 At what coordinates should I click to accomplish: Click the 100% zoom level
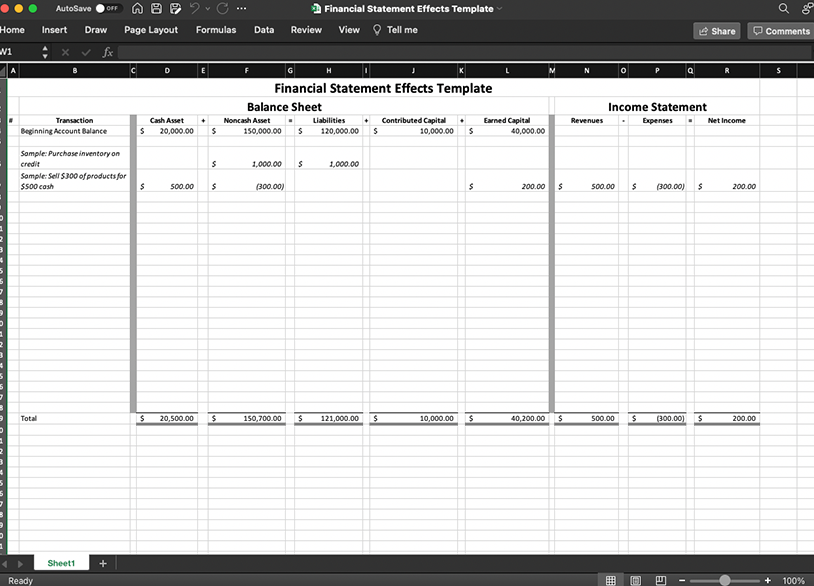pyautogui.click(x=793, y=580)
